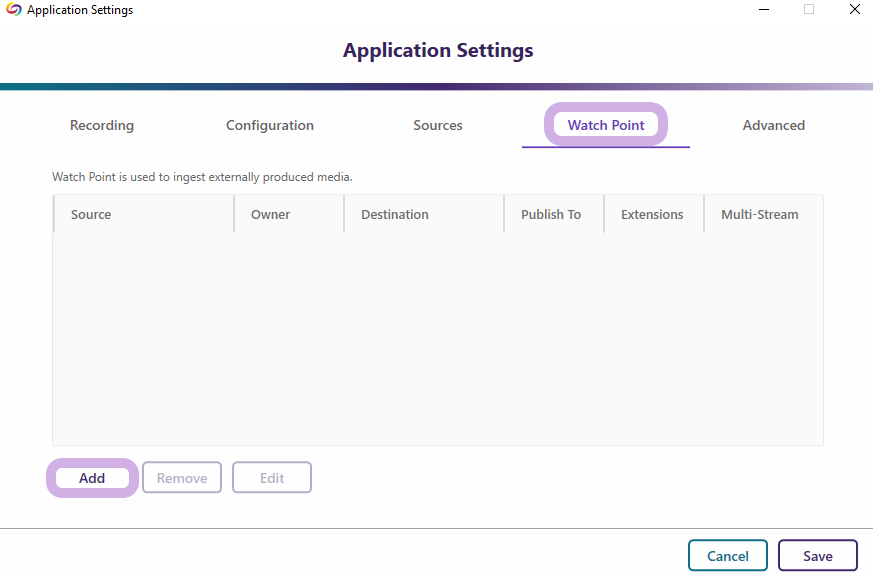Viewport: 873px width, 577px height.
Task: Minimize the Application Settings window
Action: (x=762, y=10)
